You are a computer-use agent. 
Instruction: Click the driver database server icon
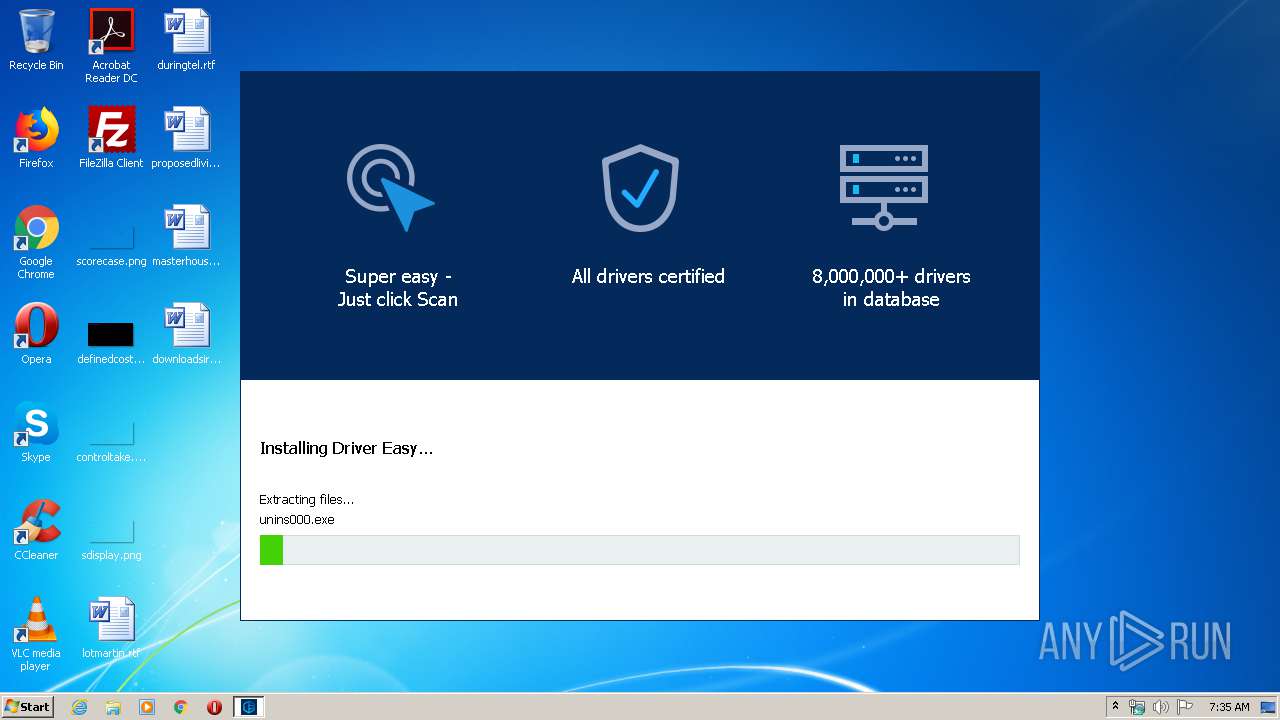tap(884, 188)
